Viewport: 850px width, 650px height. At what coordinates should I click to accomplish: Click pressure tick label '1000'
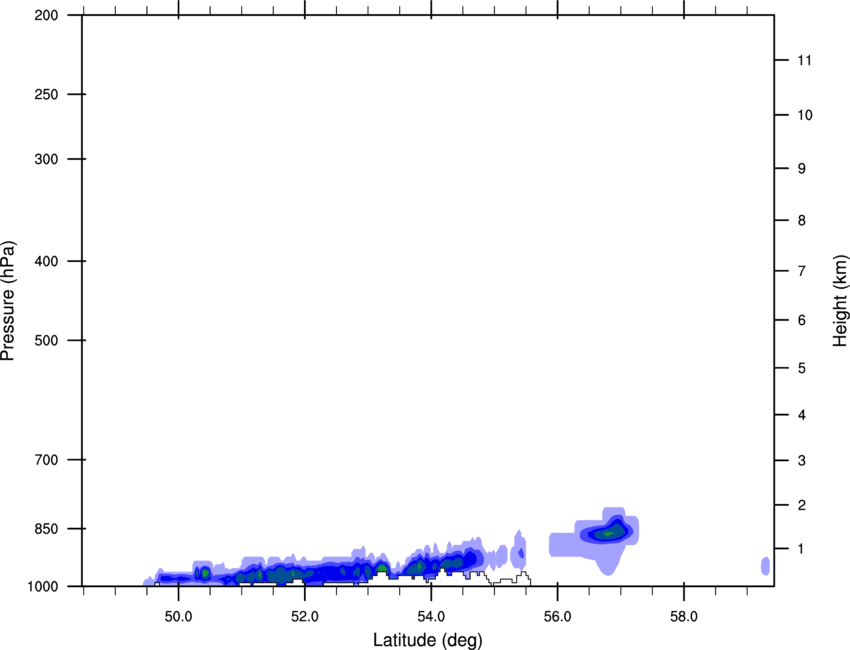point(42,586)
